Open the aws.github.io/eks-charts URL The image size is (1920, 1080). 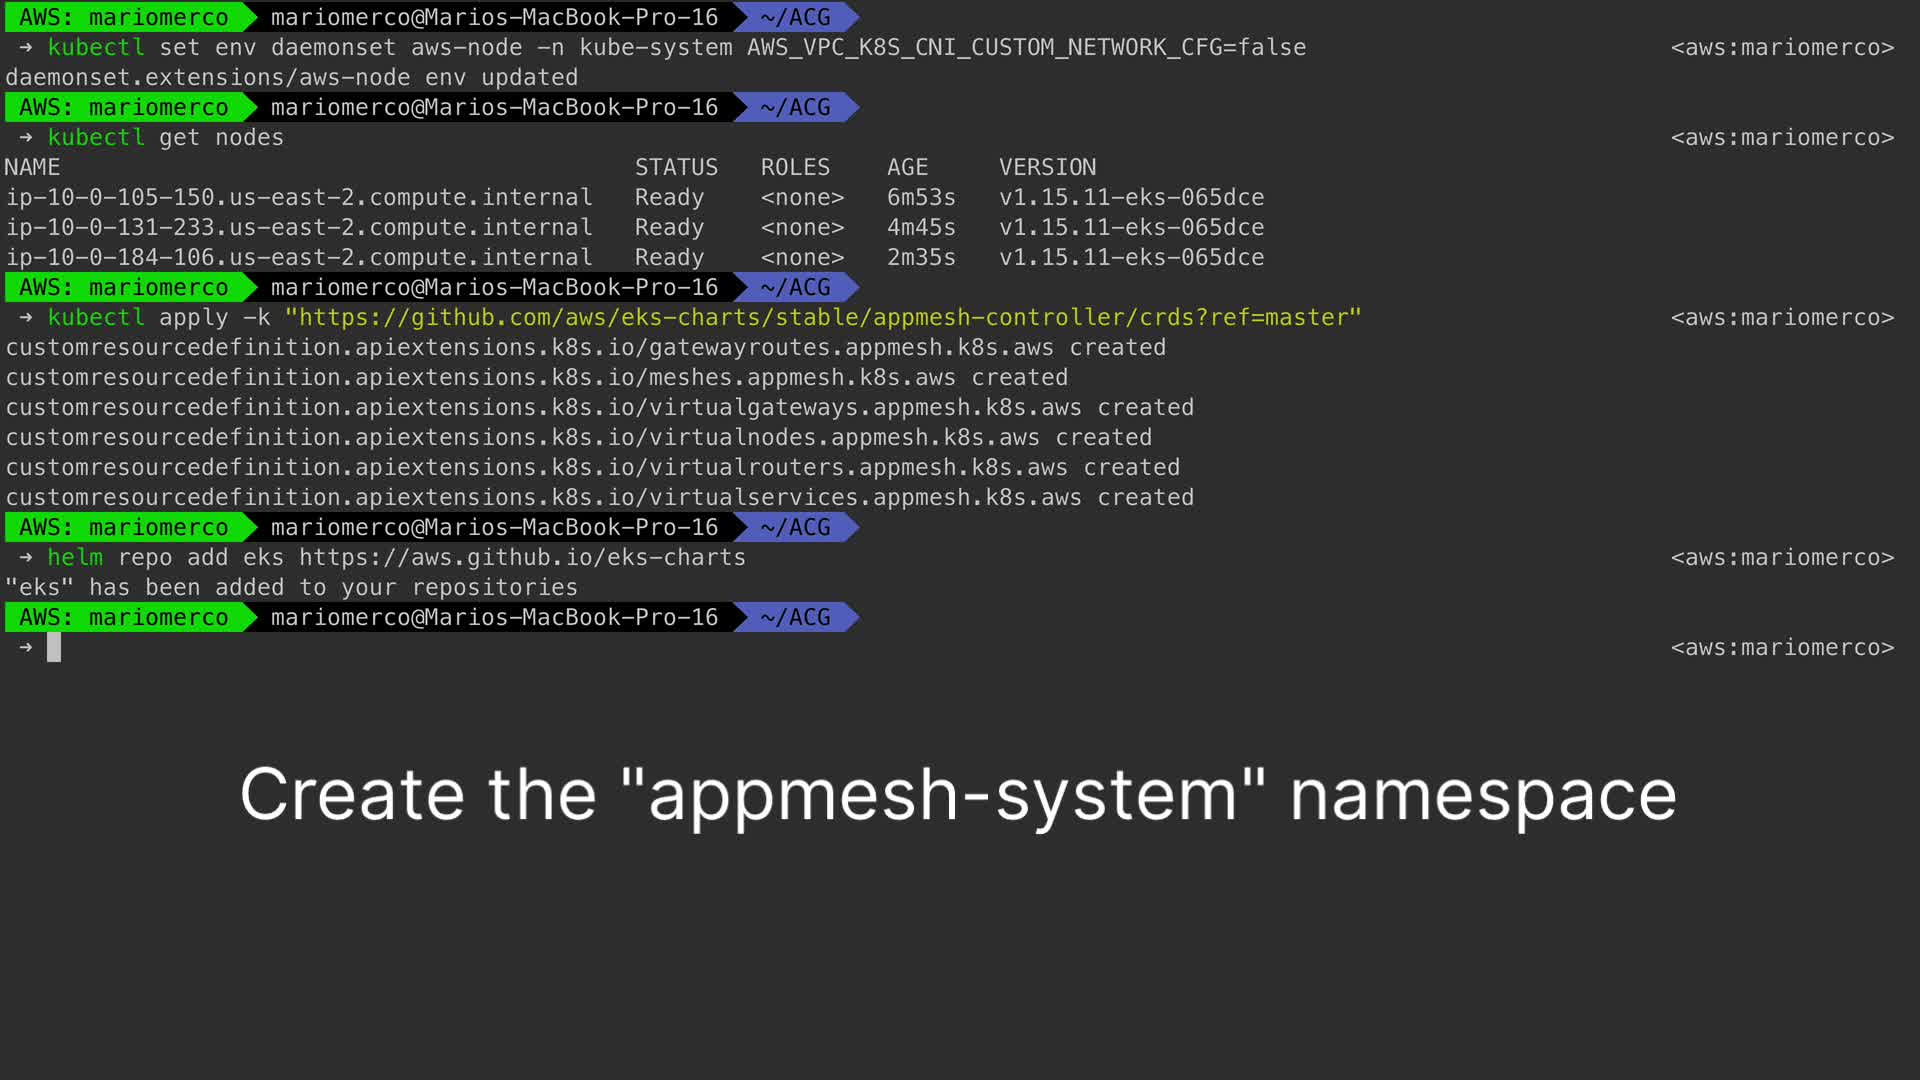point(522,558)
